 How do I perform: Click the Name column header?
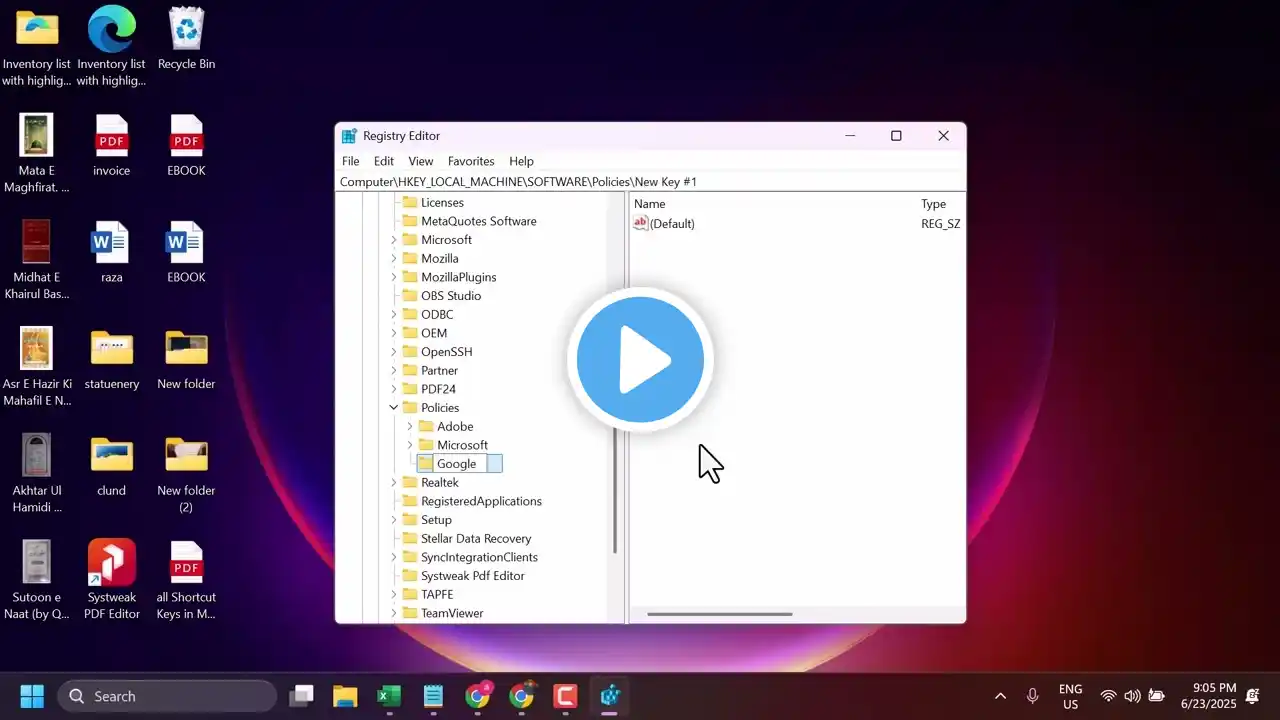click(x=650, y=204)
